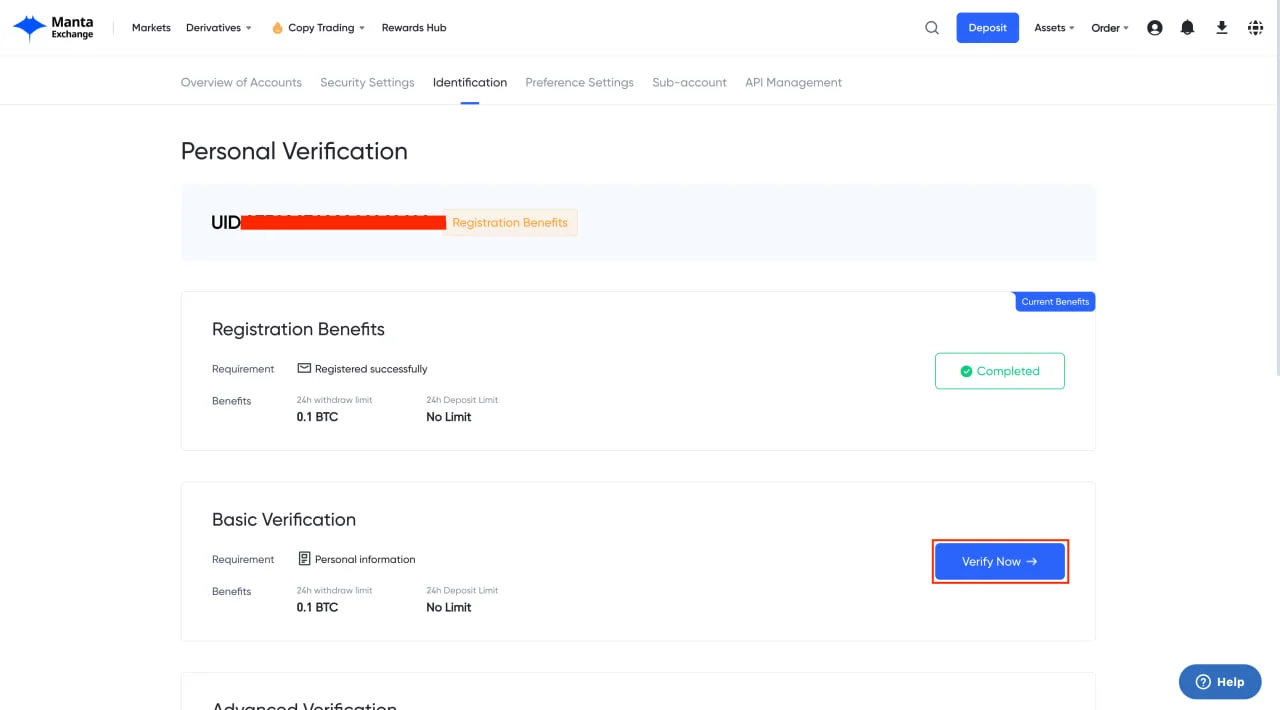Click the Verify Now button
This screenshot has width=1280, height=710.
(x=1000, y=562)
